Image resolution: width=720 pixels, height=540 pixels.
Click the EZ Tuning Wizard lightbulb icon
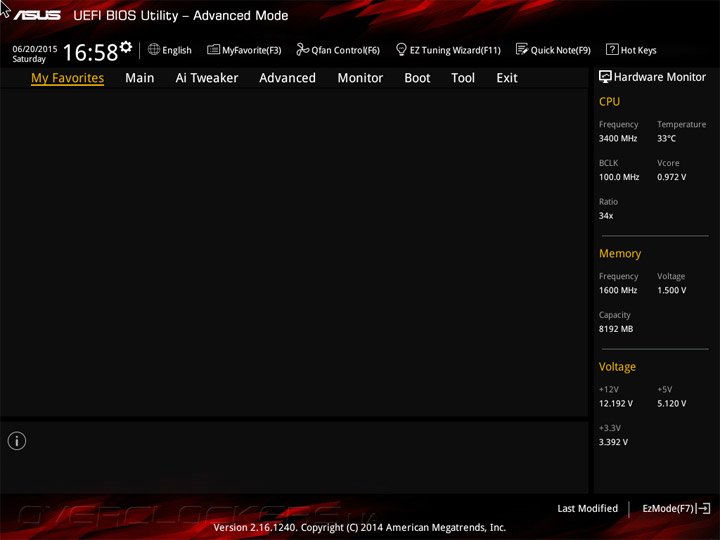(401, 49)
